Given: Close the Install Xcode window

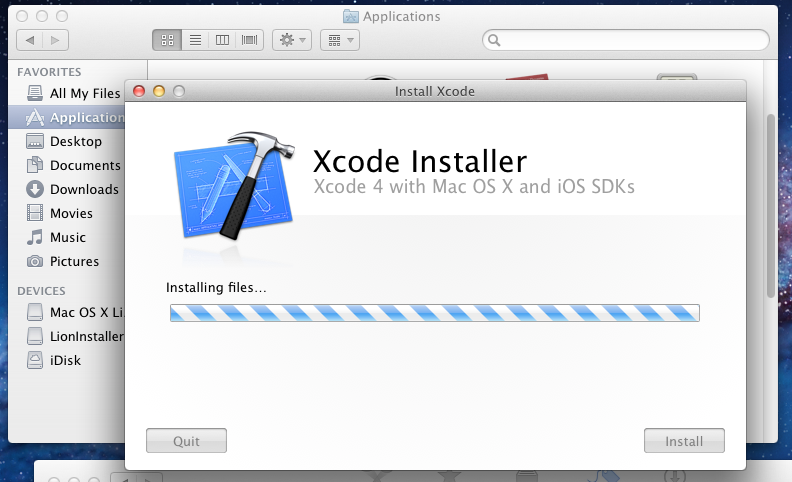Looking at the screenshot, I should [x=139, y=91].
